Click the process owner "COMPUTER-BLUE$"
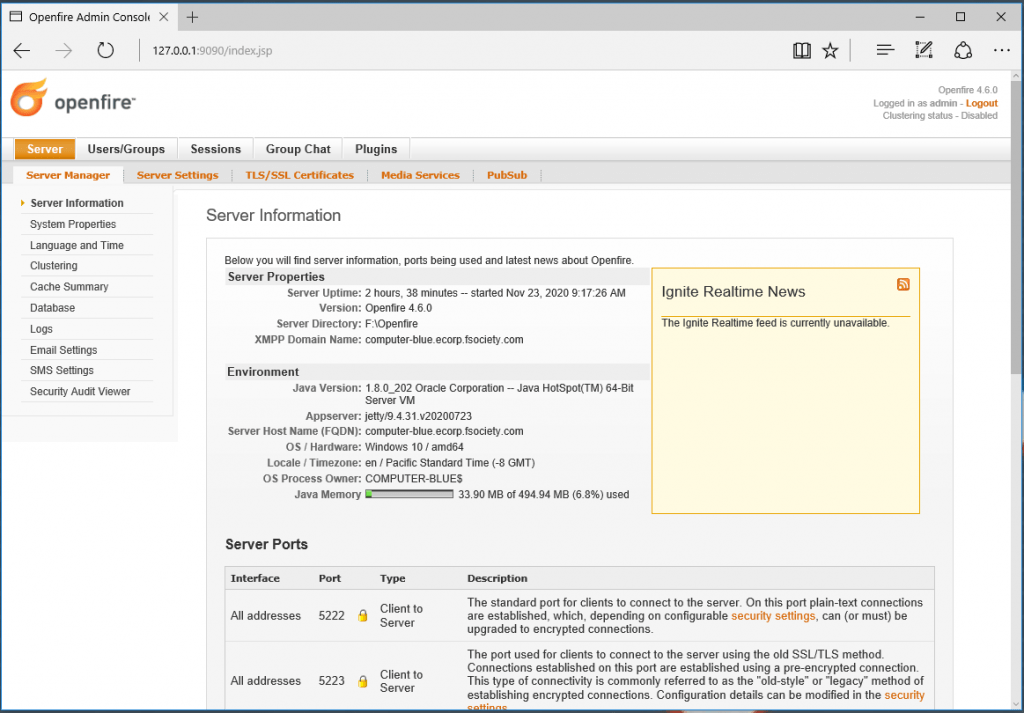Image resolution: width=1024 pixels, height=713 pixels. click(414, 479)
